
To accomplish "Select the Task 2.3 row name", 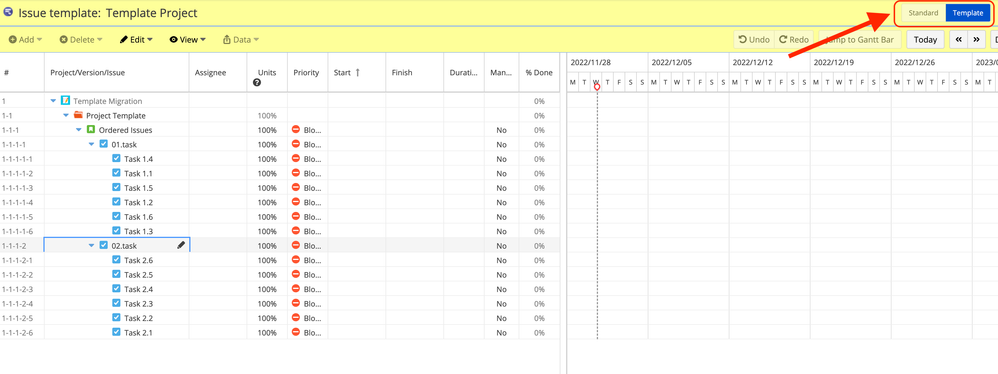I will [138, 303].
